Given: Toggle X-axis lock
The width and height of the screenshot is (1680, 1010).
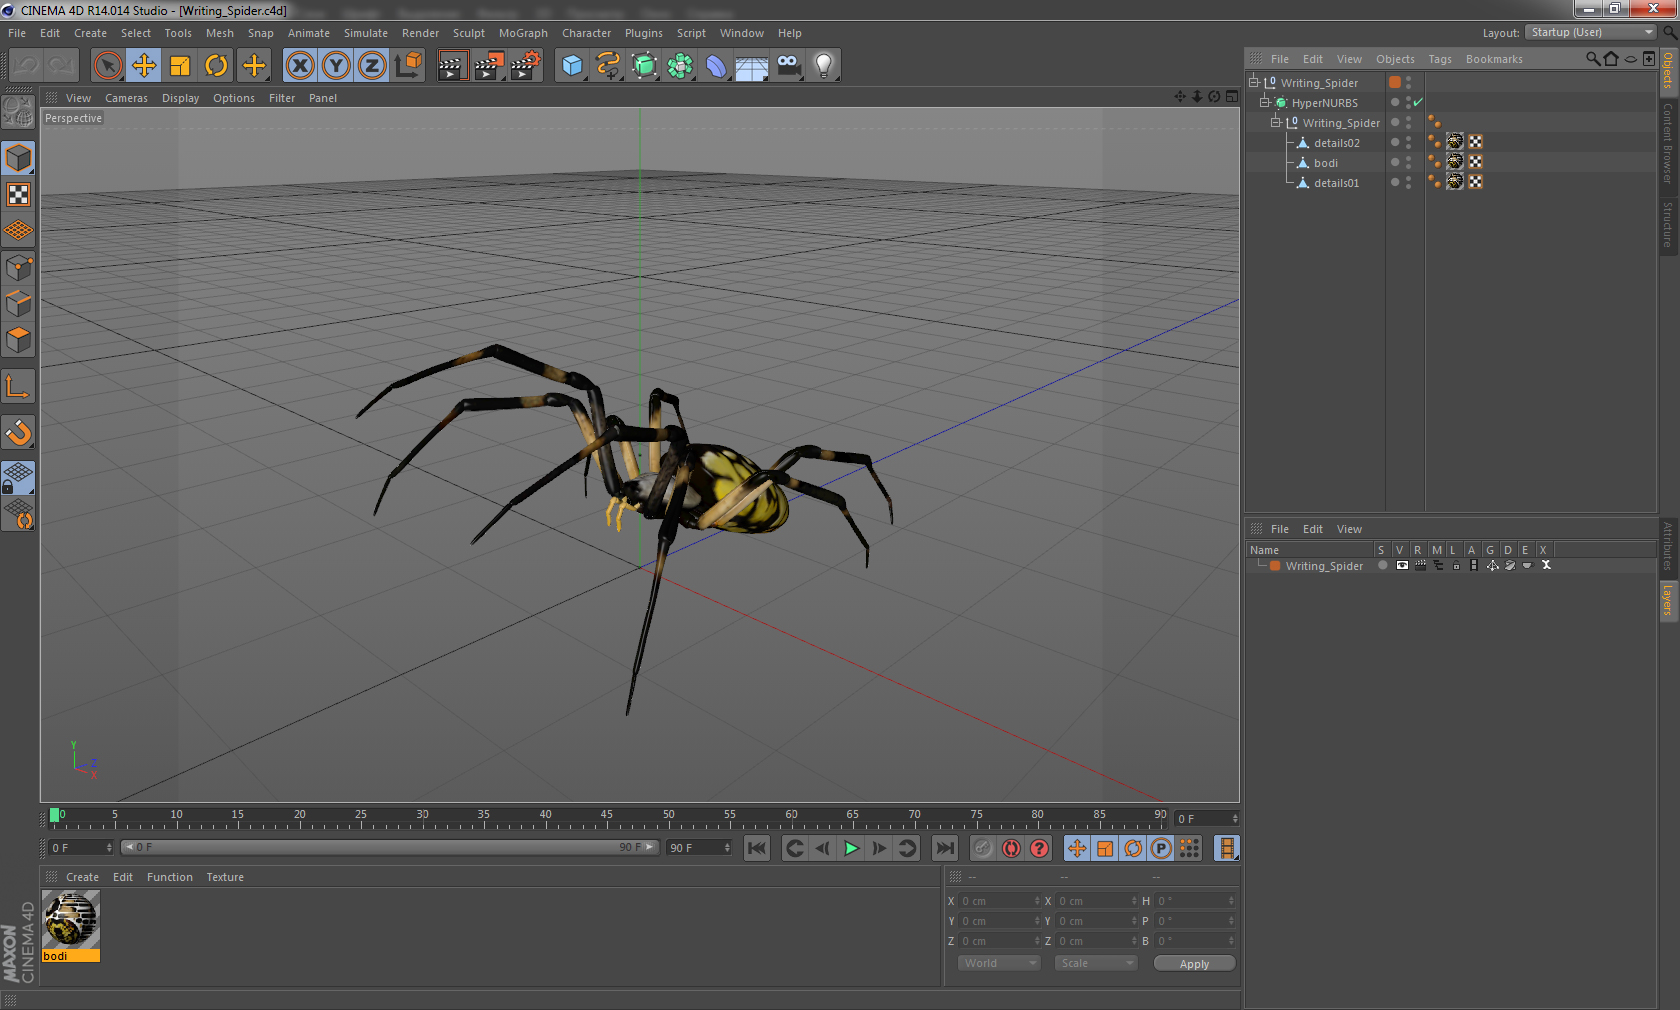Looking at the screenshot, I should (300, 66).
